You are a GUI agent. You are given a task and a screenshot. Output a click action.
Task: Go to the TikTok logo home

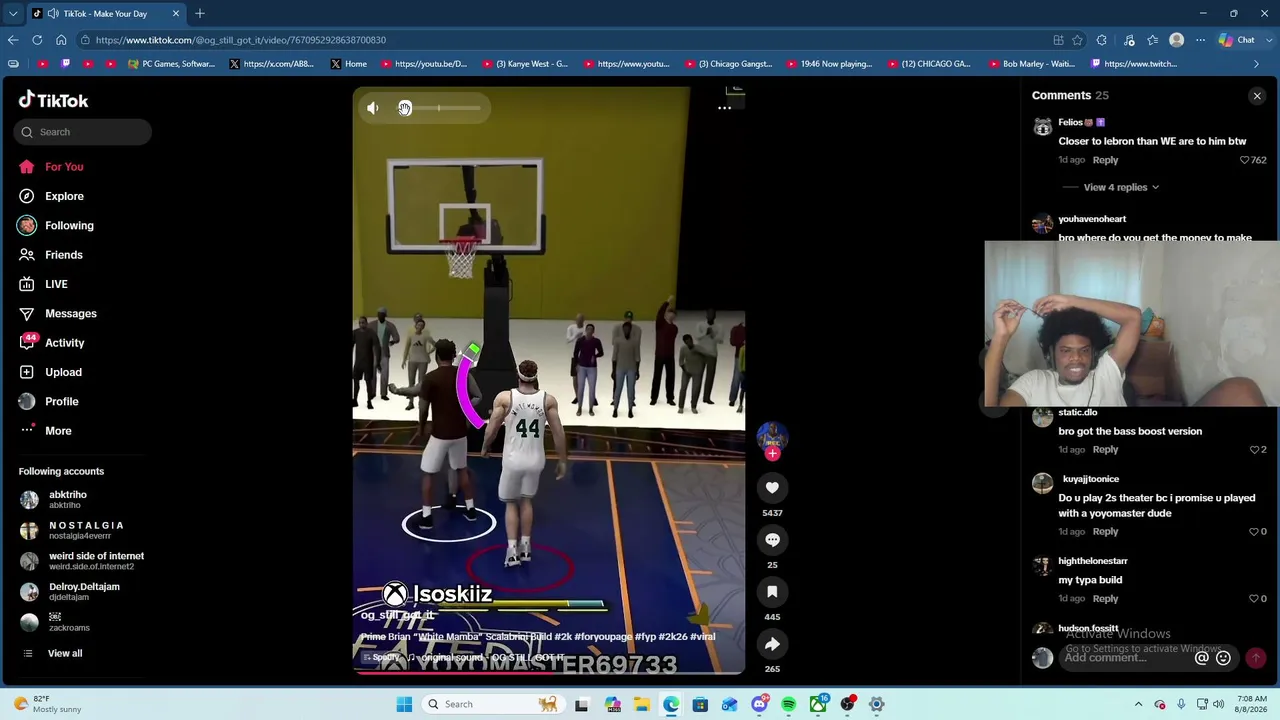pyautogui.click(x=54, y=100)
